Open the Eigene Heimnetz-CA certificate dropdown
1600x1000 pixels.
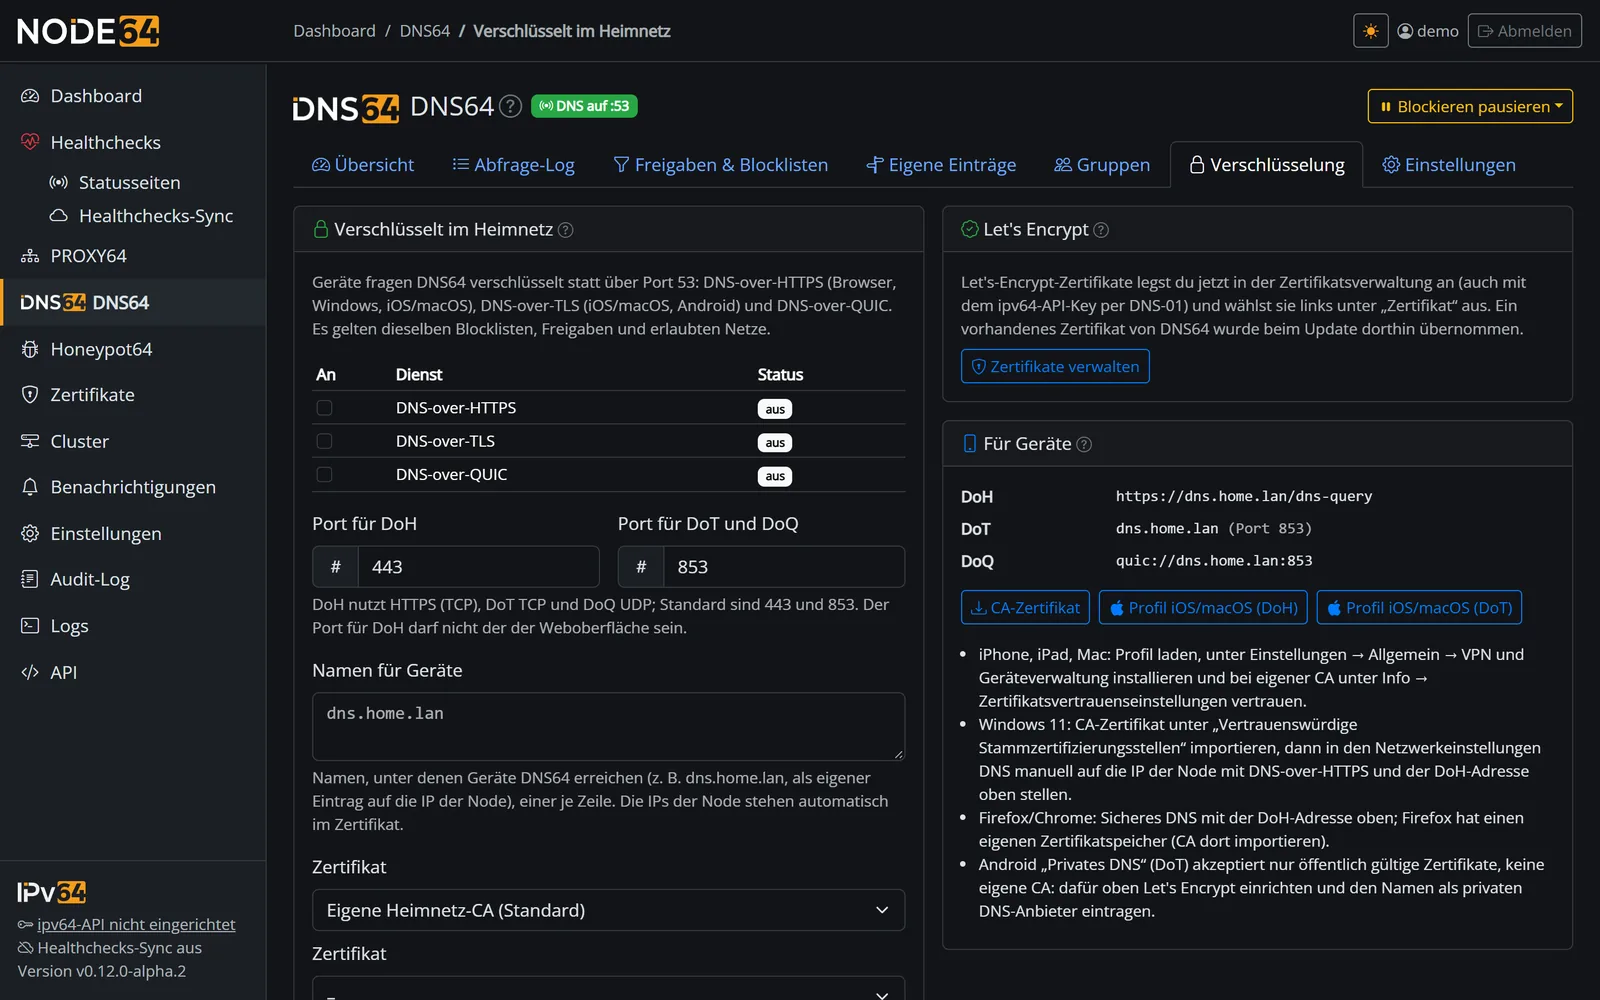tap(608, 910)
